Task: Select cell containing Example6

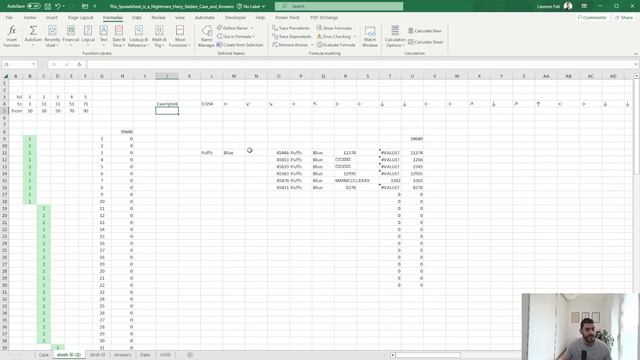Action: coord(167,104)
